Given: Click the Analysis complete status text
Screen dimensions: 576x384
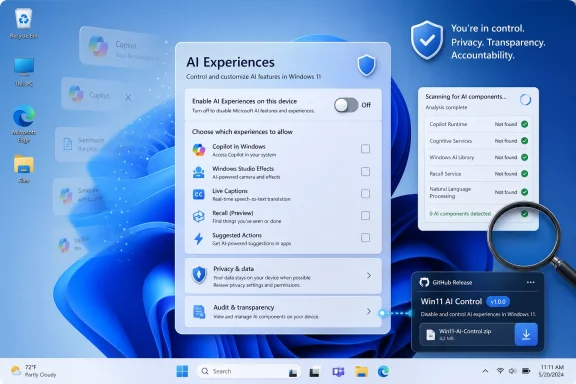Looking at the screenshot, I should click(x=446, y=107).
